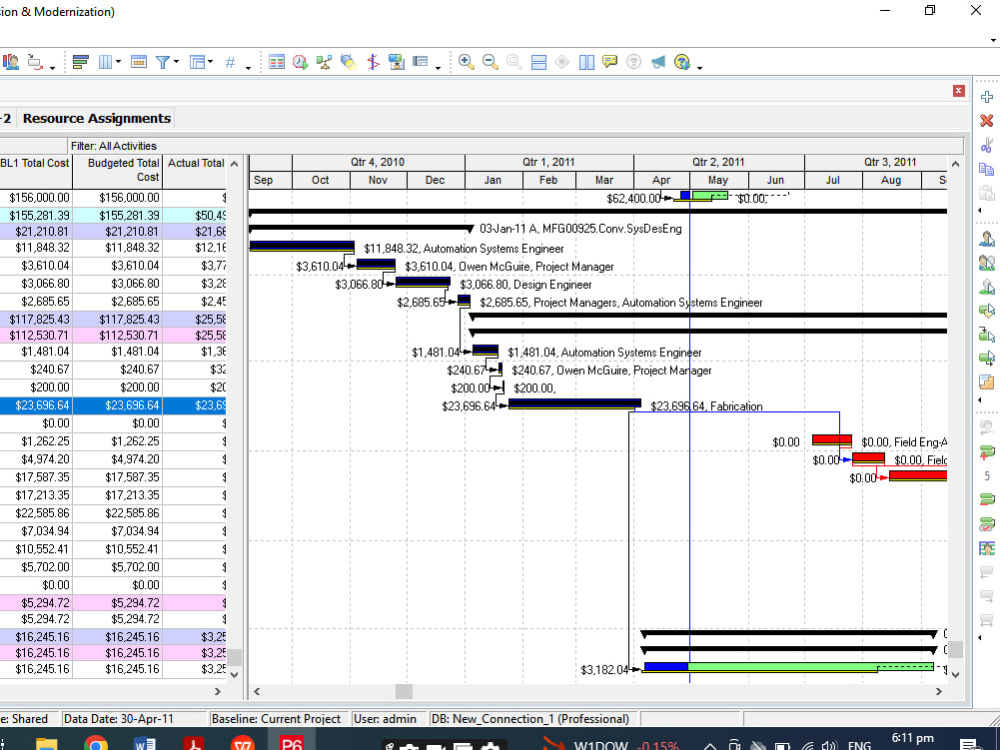Open the Columns dropdown arrow
1000x750 pixels.
119,62
